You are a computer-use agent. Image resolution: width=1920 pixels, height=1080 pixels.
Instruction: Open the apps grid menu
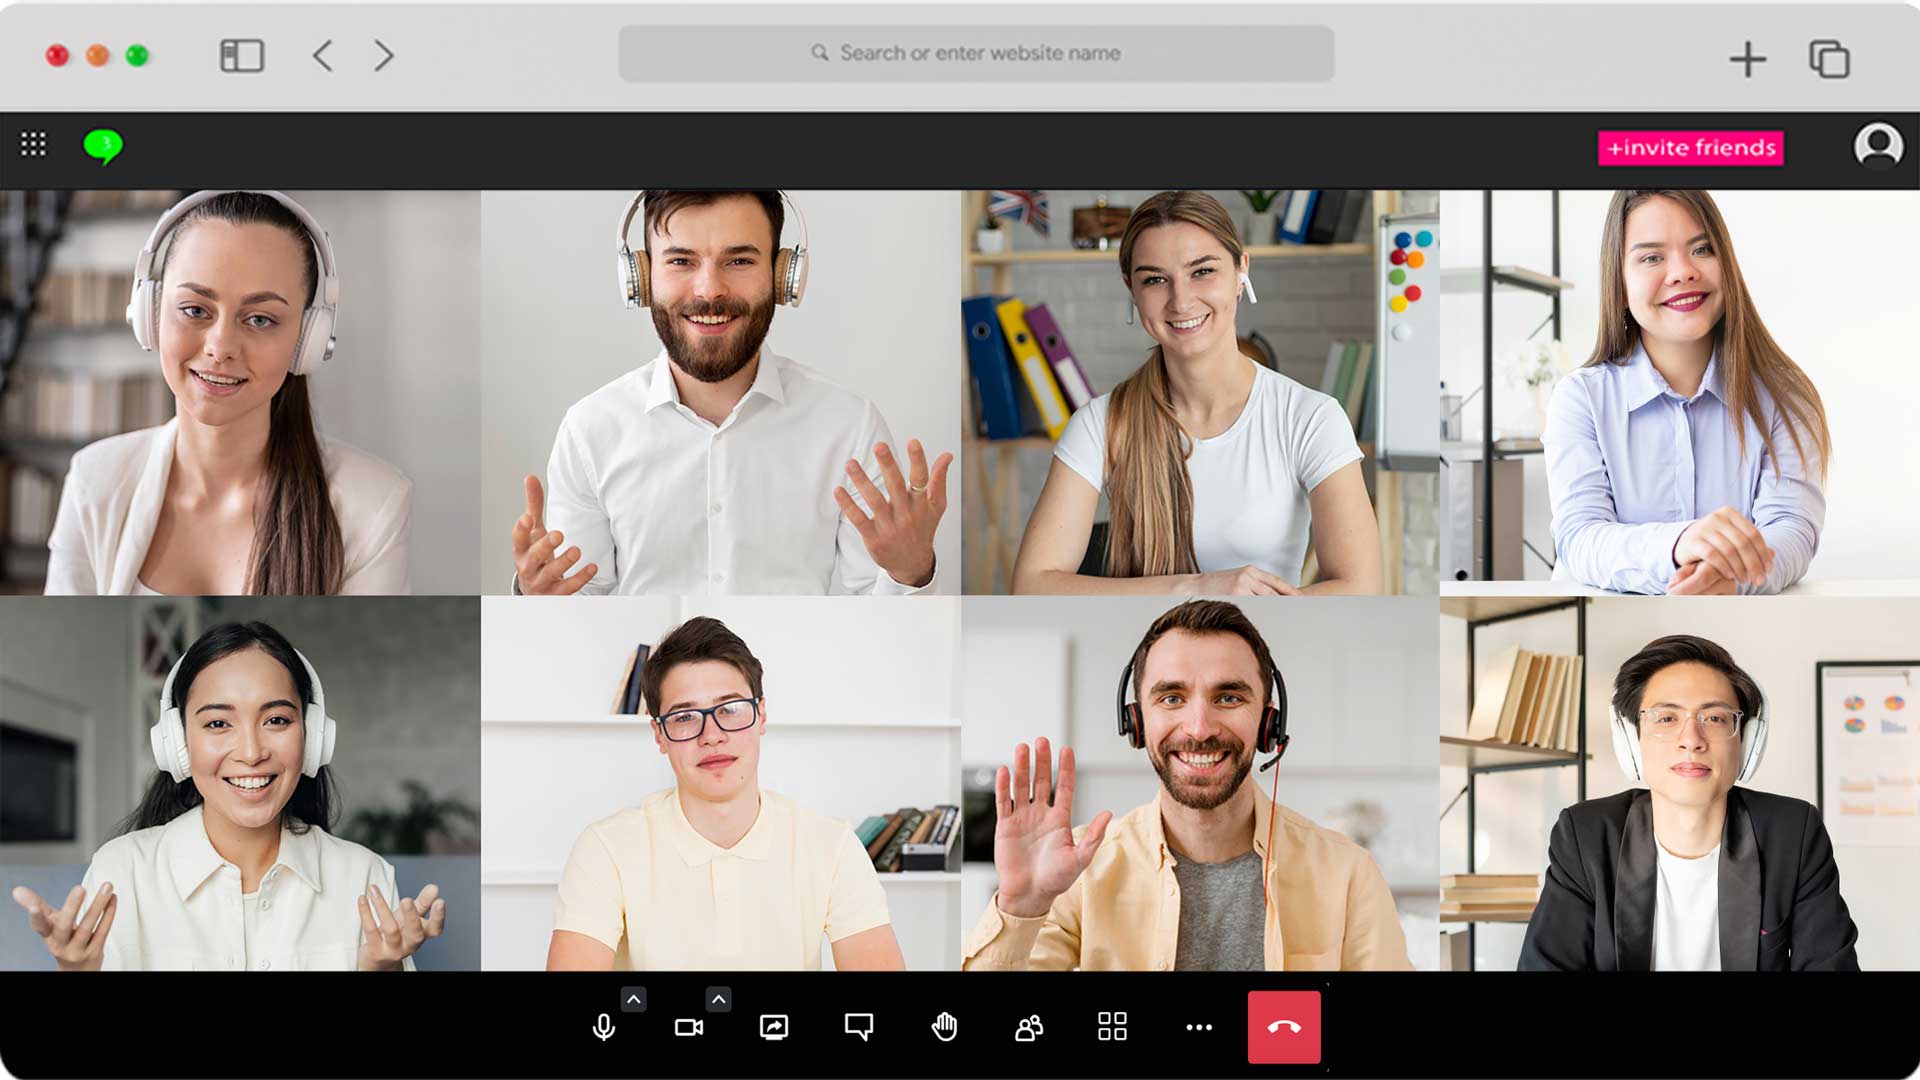pyautogui.click(x=33, y=145)
